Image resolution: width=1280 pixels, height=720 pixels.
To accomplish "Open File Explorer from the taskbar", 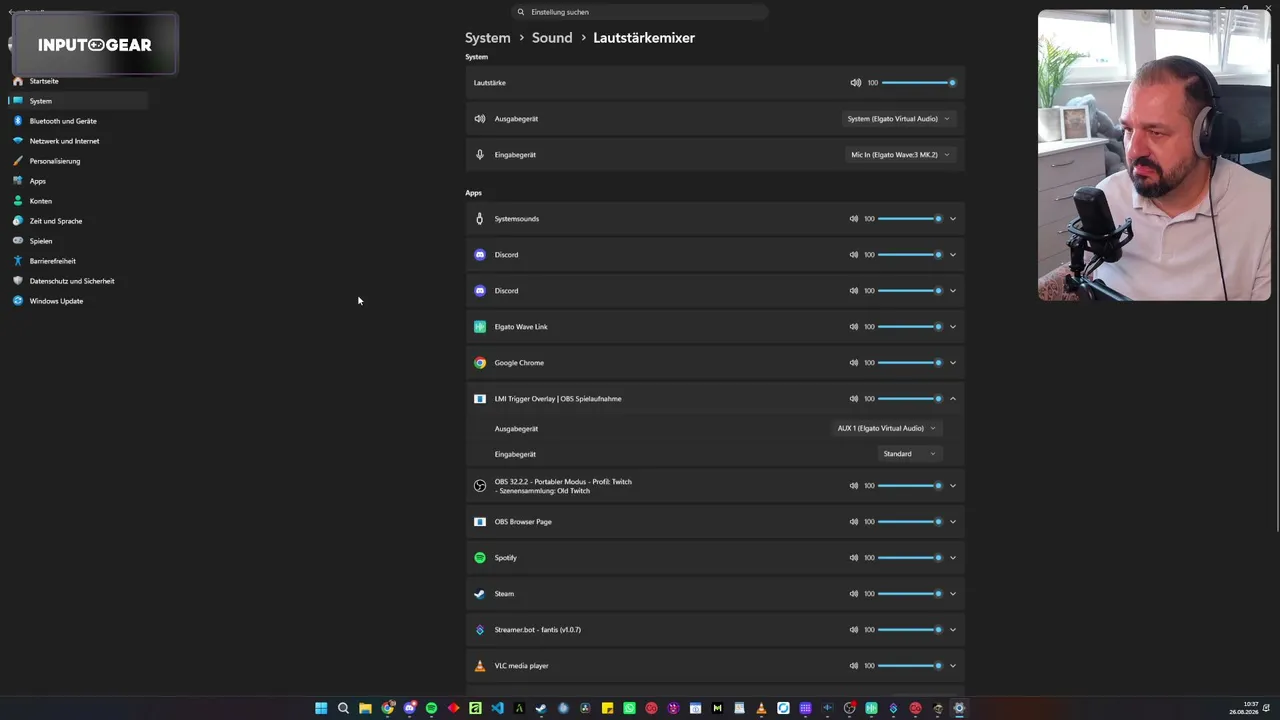I will (x=365, y=708).
